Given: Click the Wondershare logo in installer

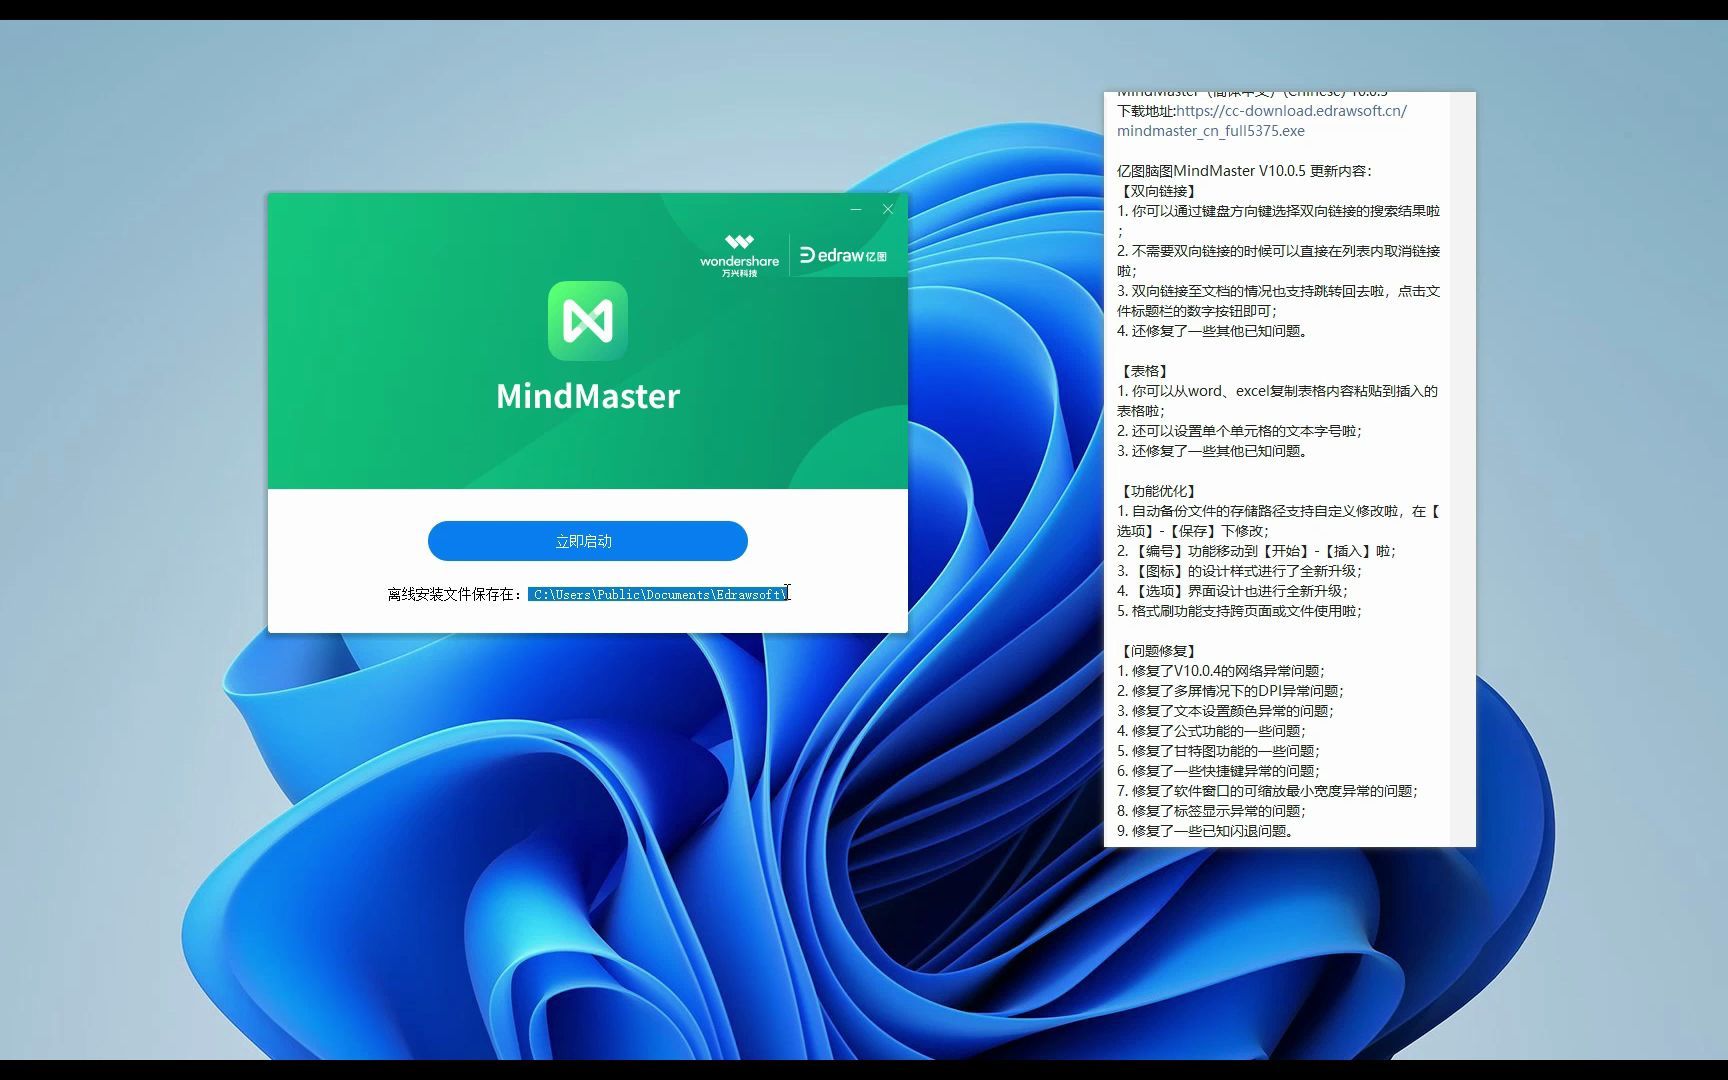Looking at the screenshot, I should tap(739, 256).
